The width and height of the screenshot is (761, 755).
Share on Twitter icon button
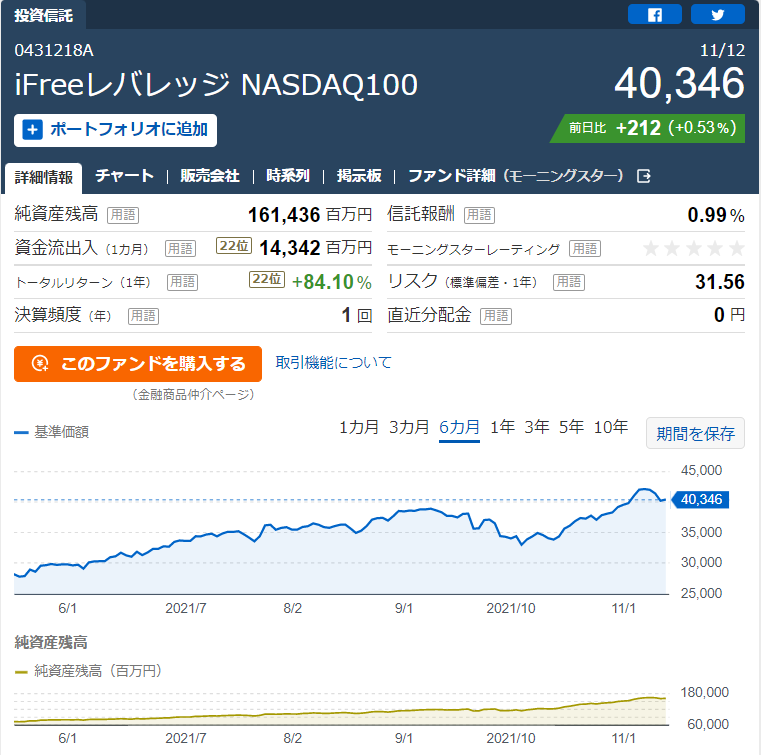coord(717,14)
